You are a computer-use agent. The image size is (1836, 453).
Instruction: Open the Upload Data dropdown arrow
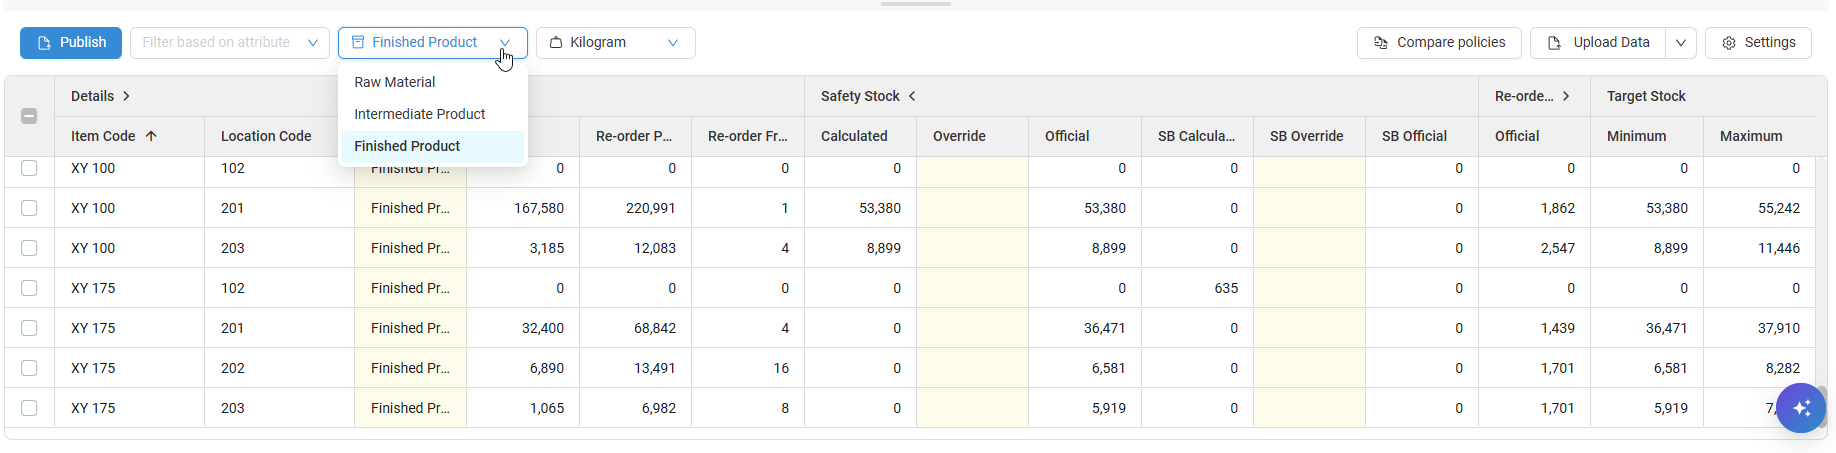[1681, 43]
